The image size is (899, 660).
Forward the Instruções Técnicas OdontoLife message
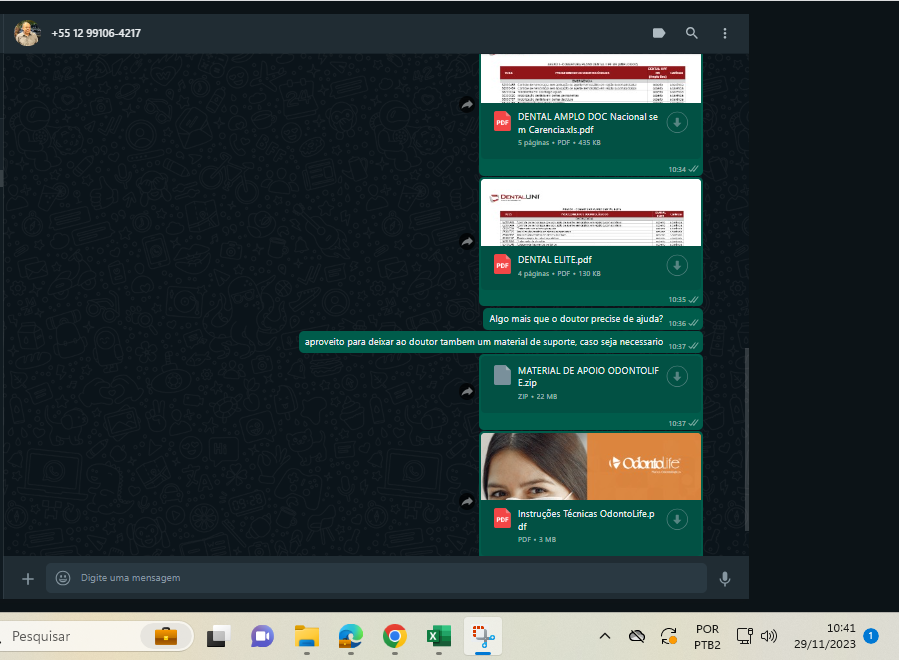[x=467, y=502]
